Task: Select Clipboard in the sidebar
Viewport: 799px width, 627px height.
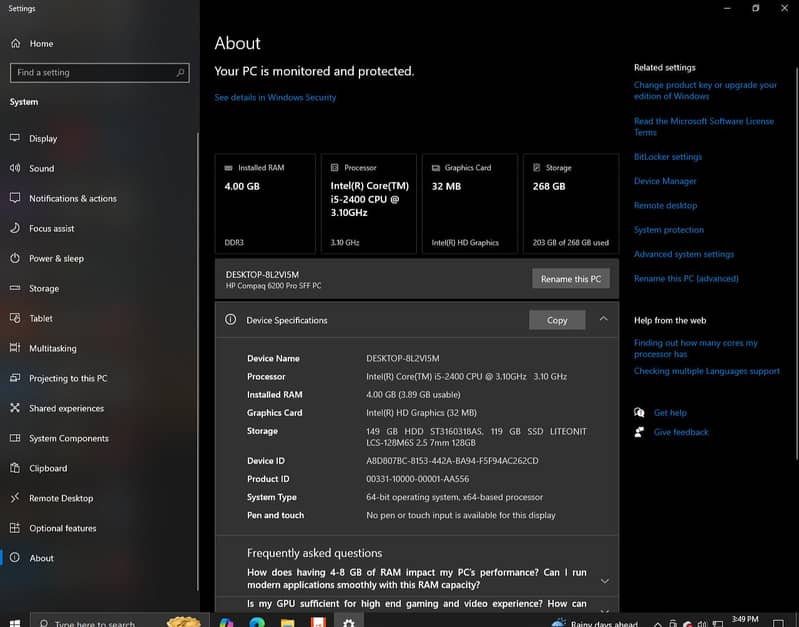Action: coord(48,469)
